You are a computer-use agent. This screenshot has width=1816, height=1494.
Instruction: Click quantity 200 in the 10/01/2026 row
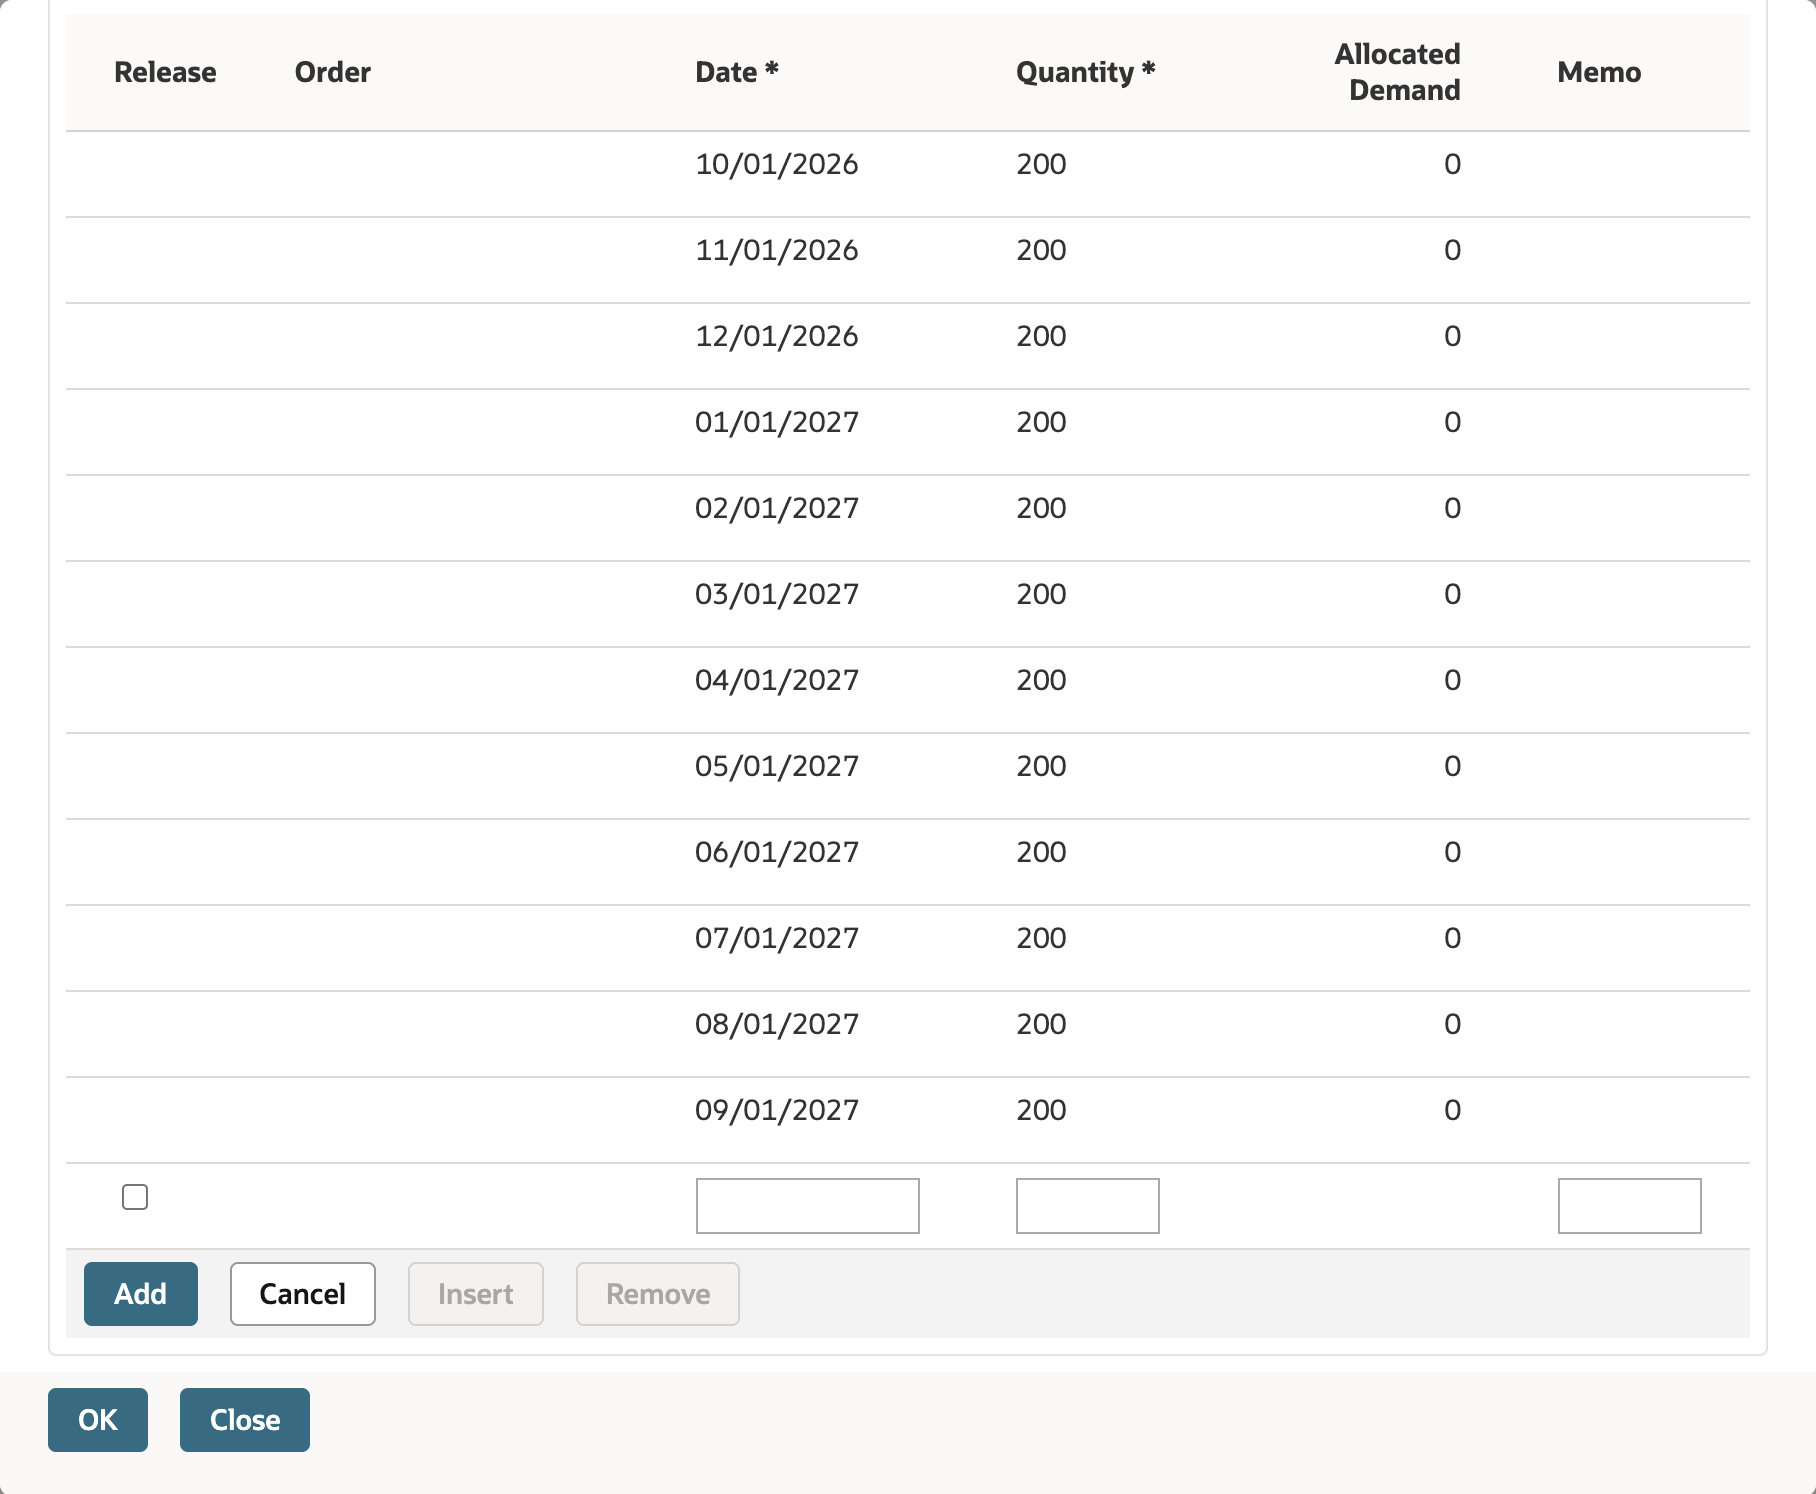click(1041, 164)
